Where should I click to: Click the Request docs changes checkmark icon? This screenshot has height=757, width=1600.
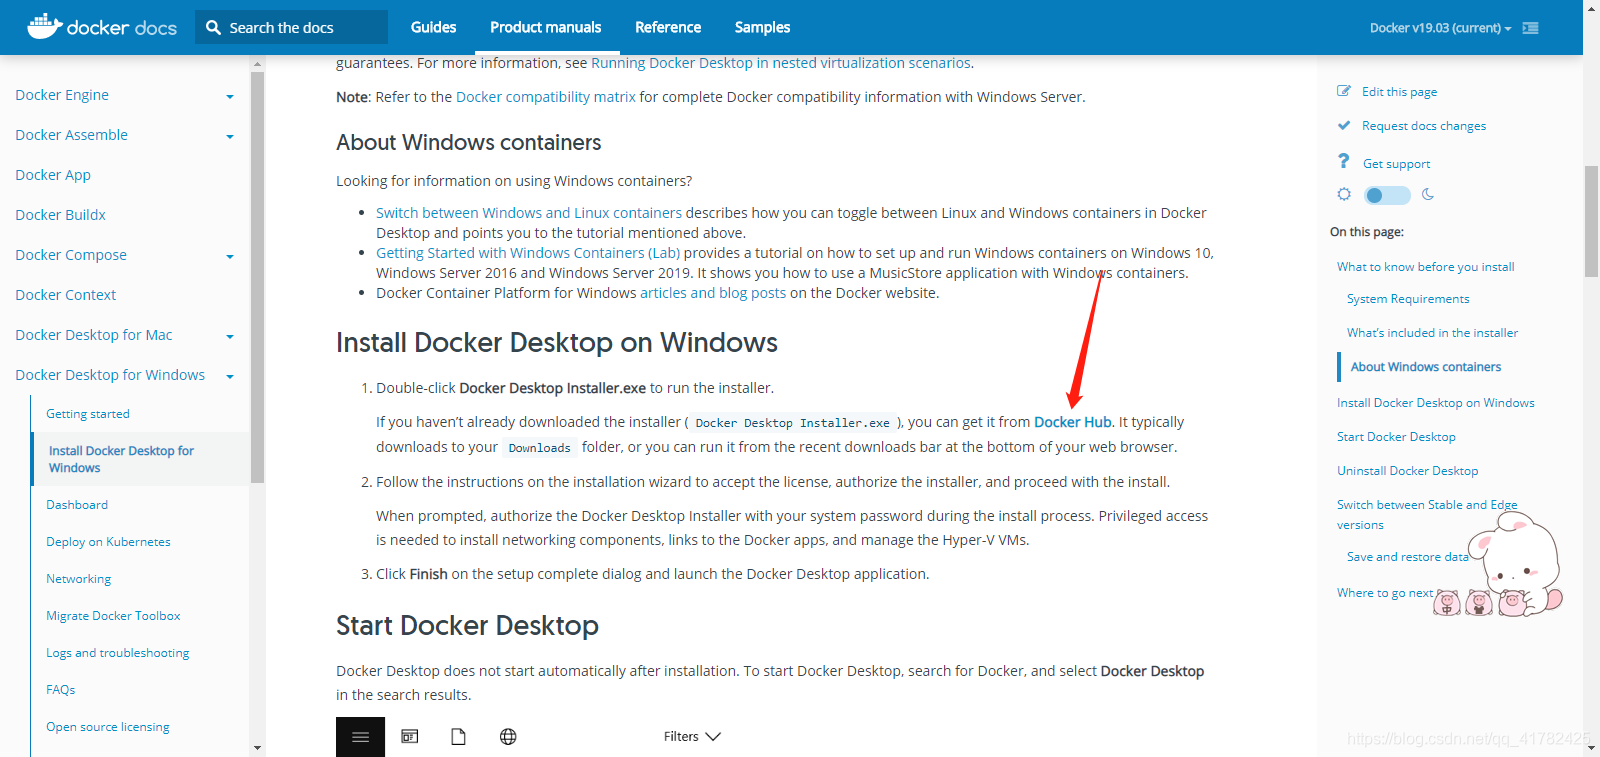[1344, 125]
